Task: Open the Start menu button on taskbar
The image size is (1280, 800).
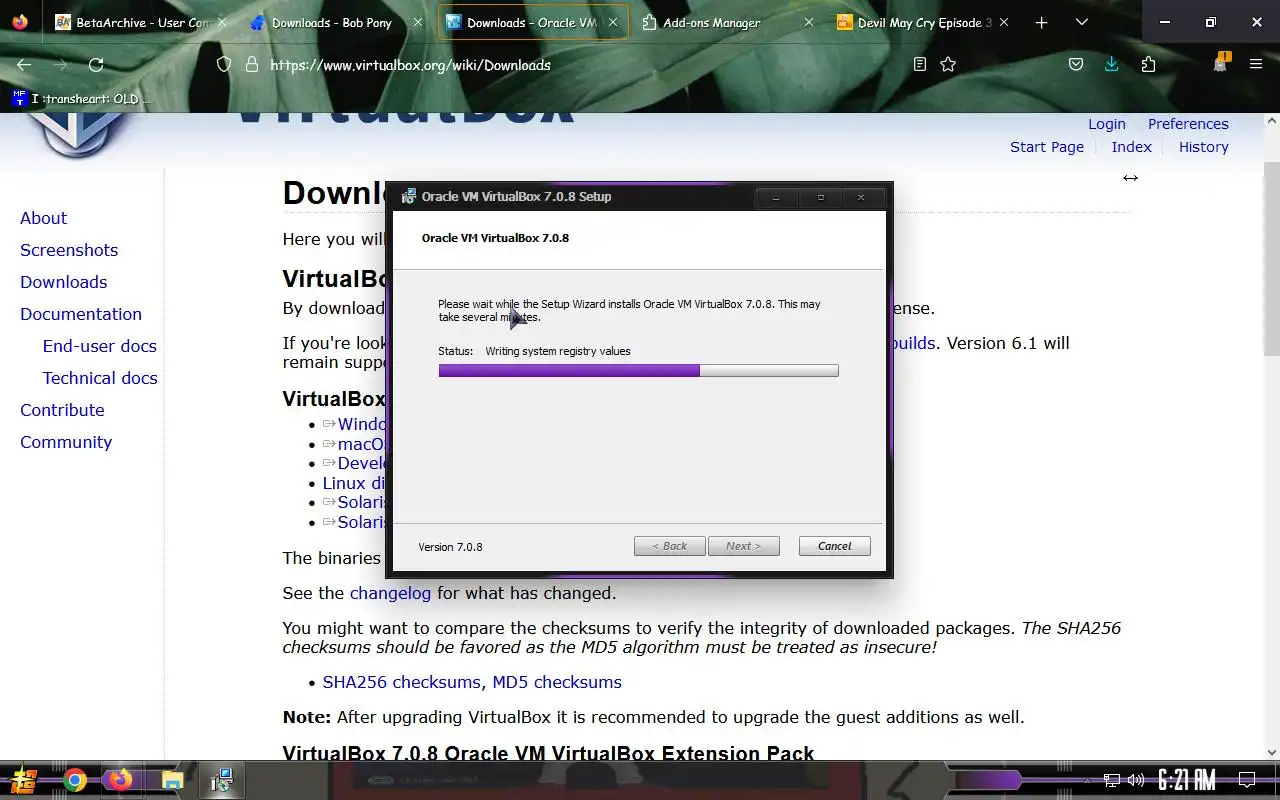Action: 24,780
